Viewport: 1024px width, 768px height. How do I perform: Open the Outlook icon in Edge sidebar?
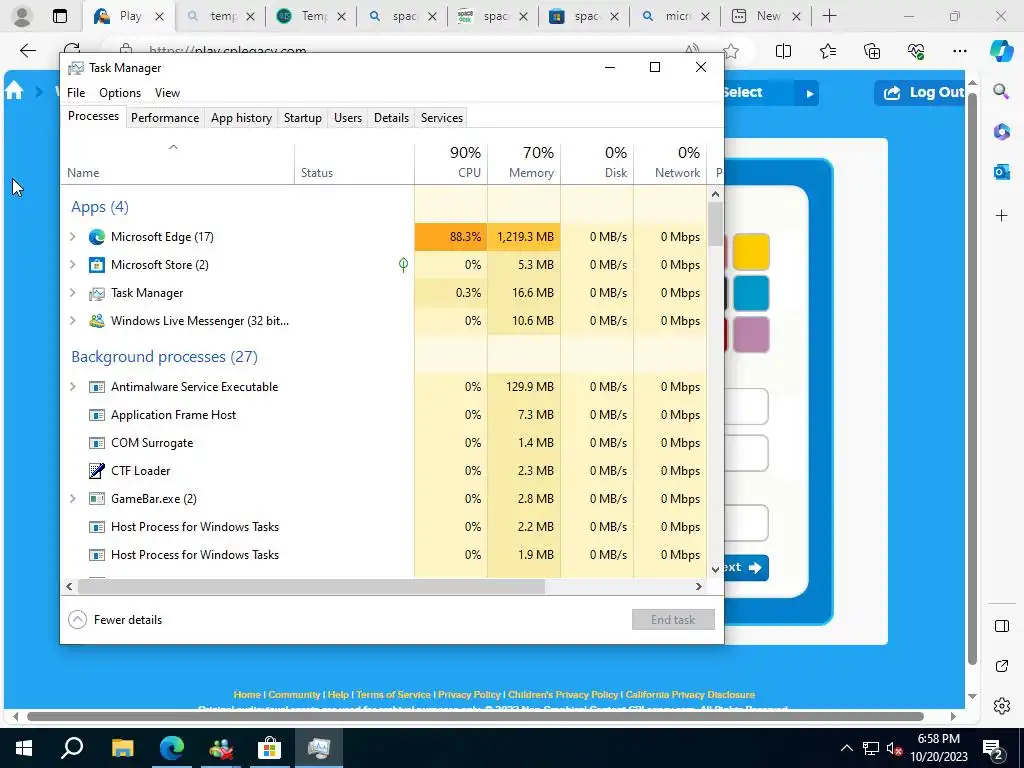(x=1001, y=172)
